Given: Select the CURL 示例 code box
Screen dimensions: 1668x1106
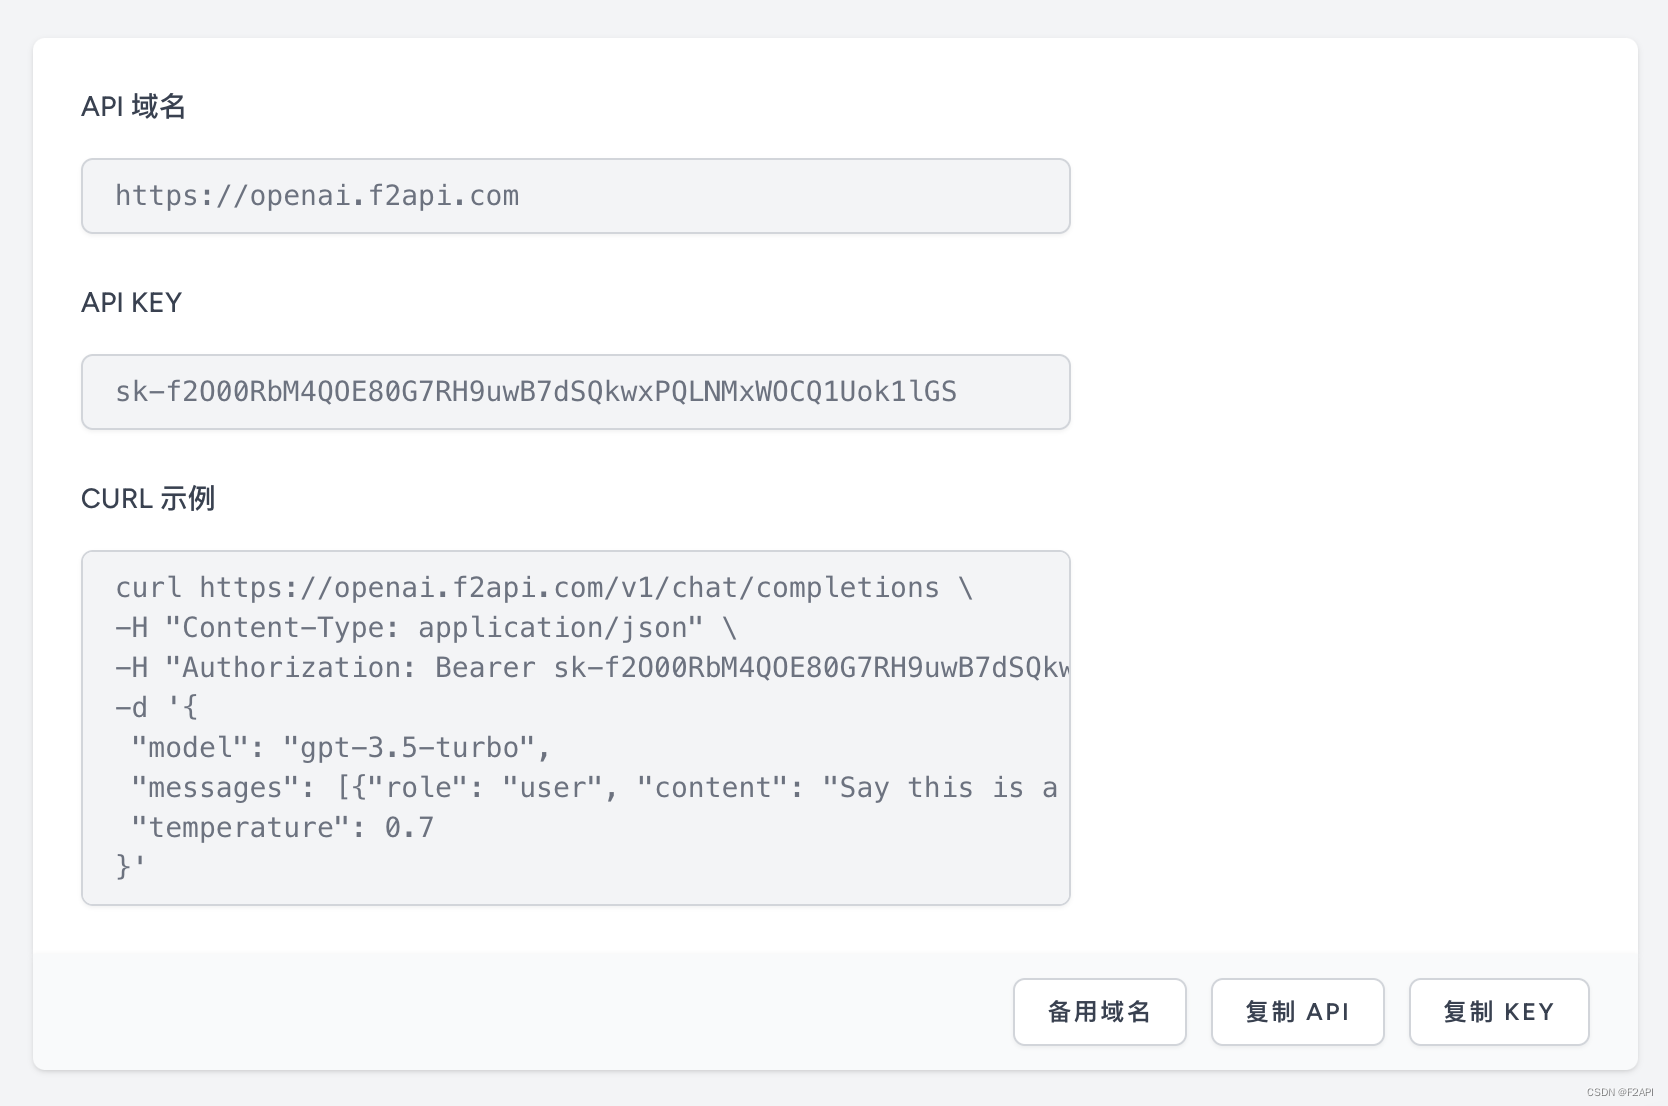Looking at the screenshot, I should coord(576,728).
